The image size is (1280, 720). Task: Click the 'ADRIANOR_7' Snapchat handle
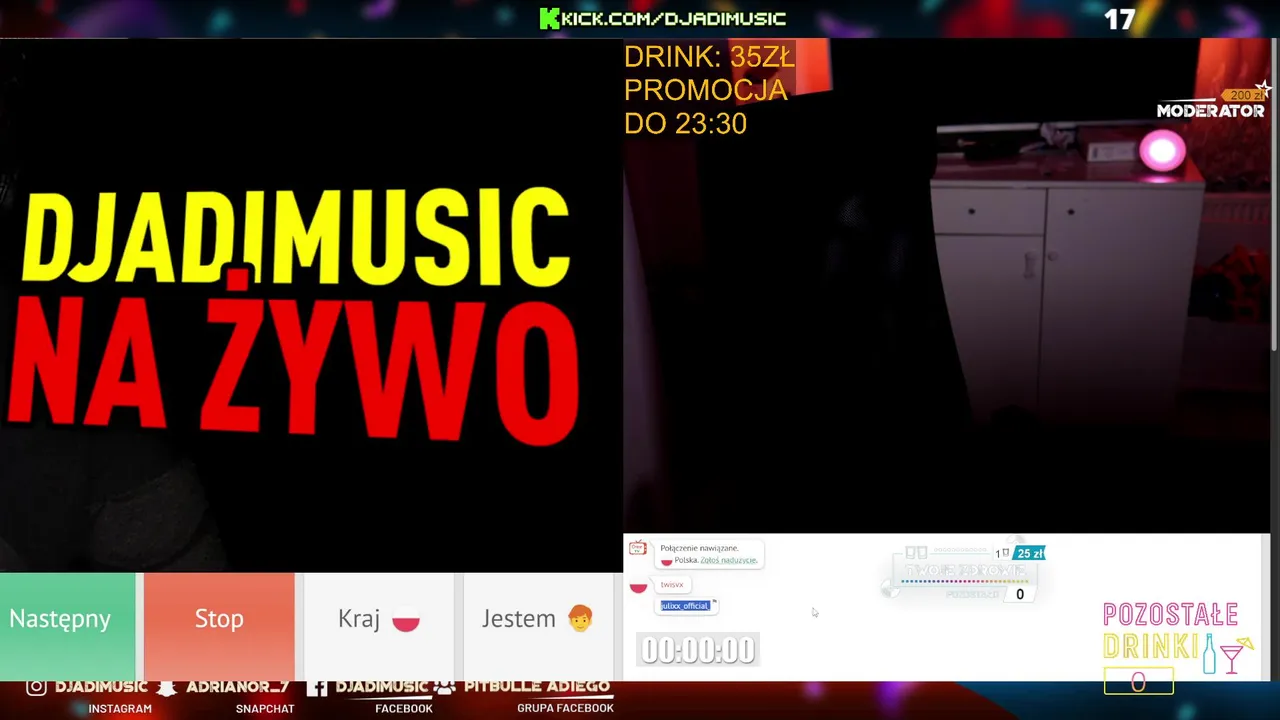(238, 687)
